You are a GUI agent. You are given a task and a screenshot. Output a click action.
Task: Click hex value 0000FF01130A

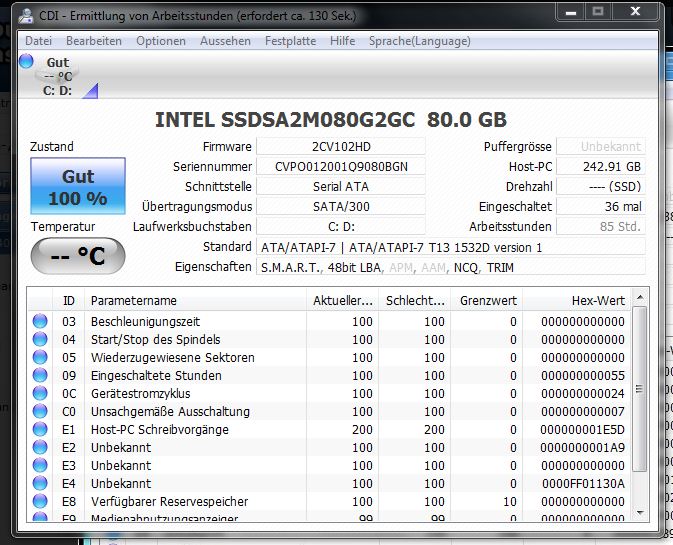583,484
